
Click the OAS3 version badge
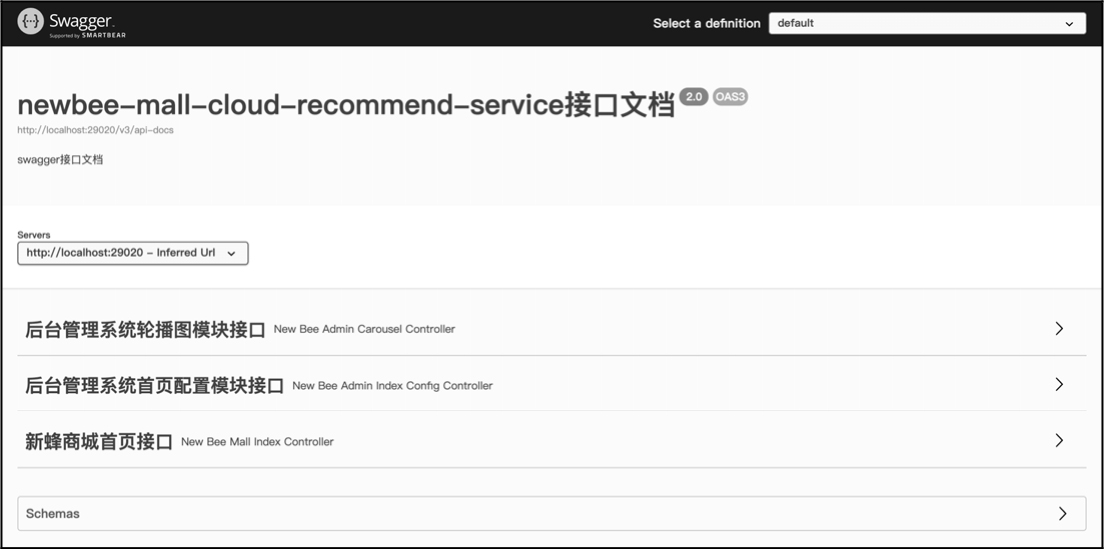[730, 96]
